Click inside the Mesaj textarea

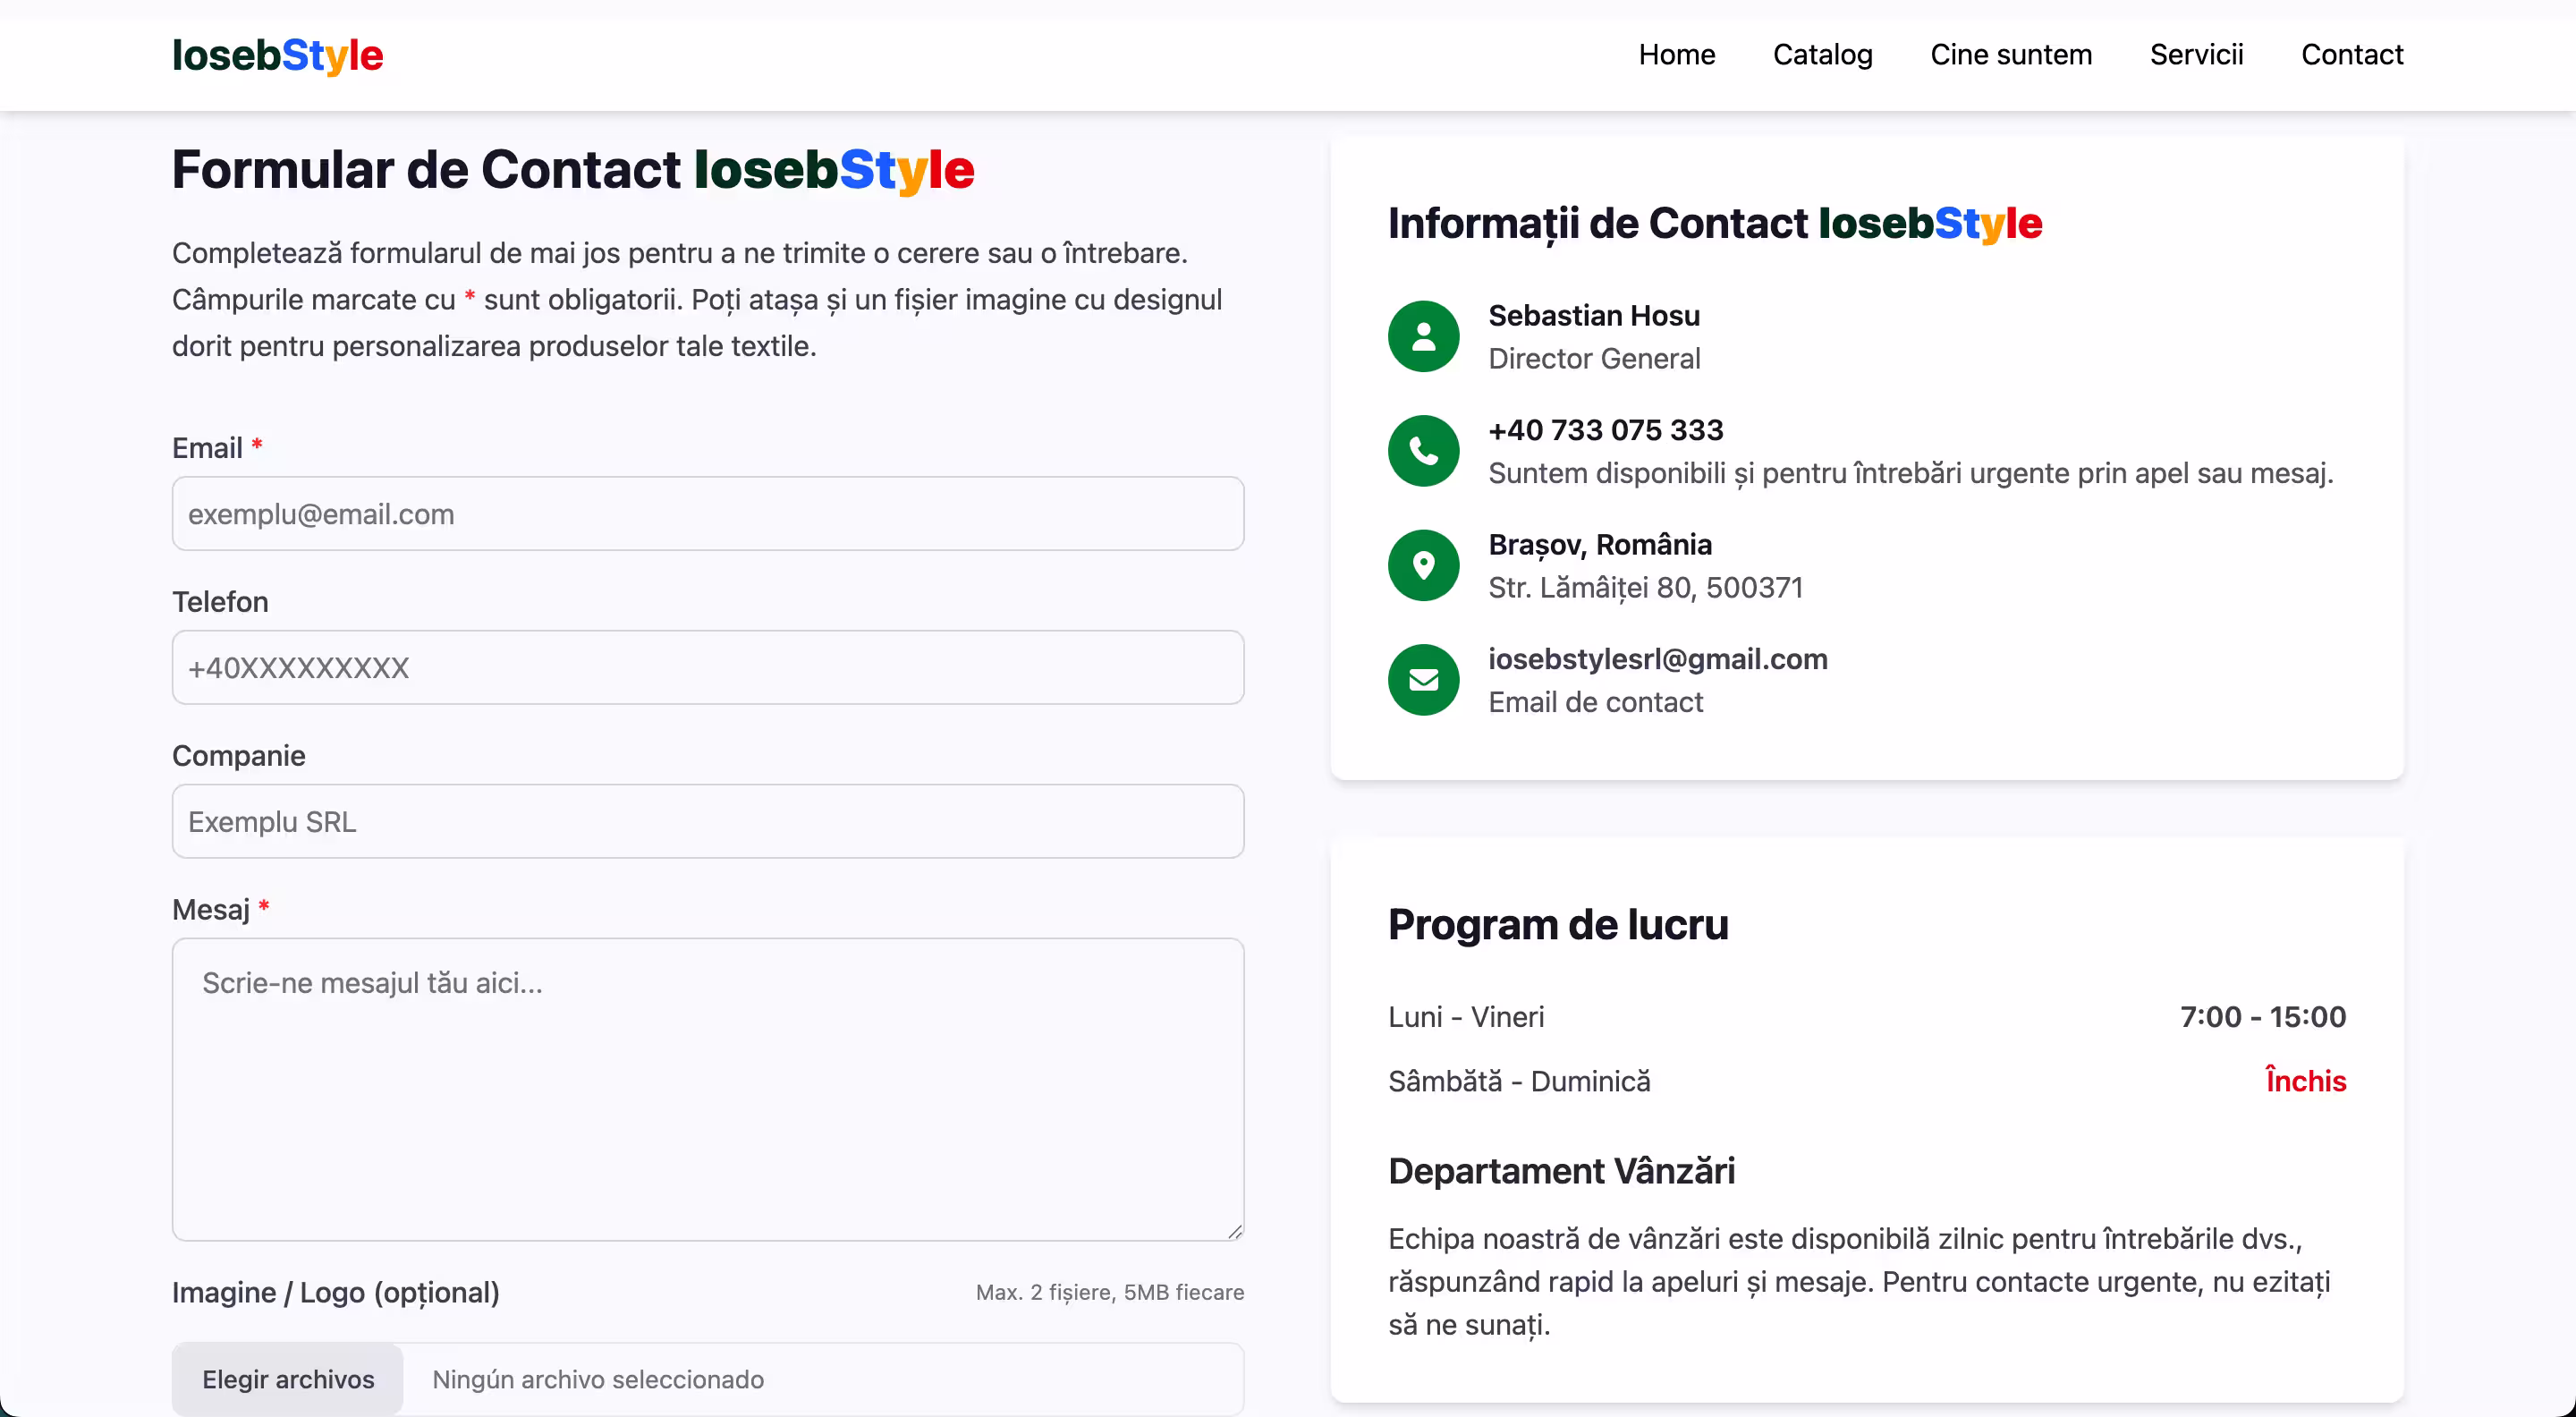[x=708, y=1089]
